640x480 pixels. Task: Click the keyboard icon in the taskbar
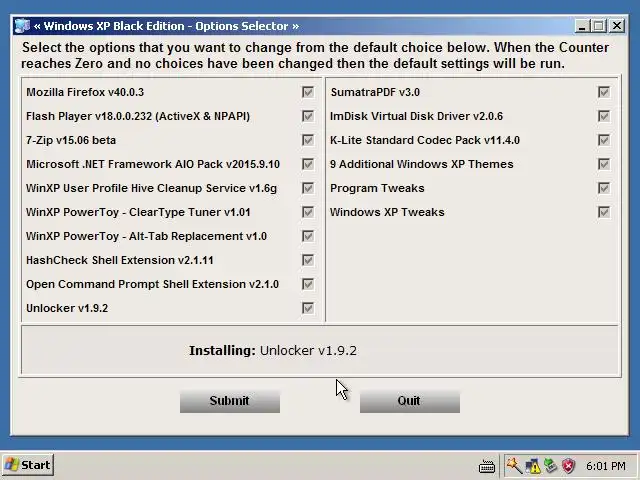point(487,466)
